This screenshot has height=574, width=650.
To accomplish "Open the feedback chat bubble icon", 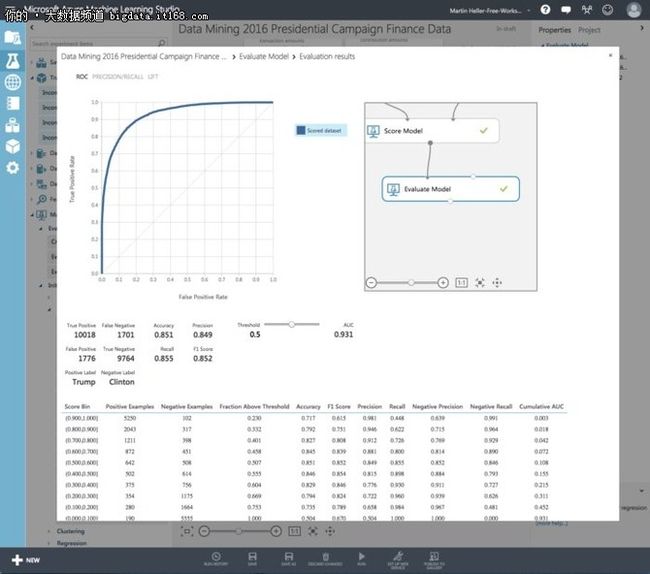I will [x=566, y=10].
